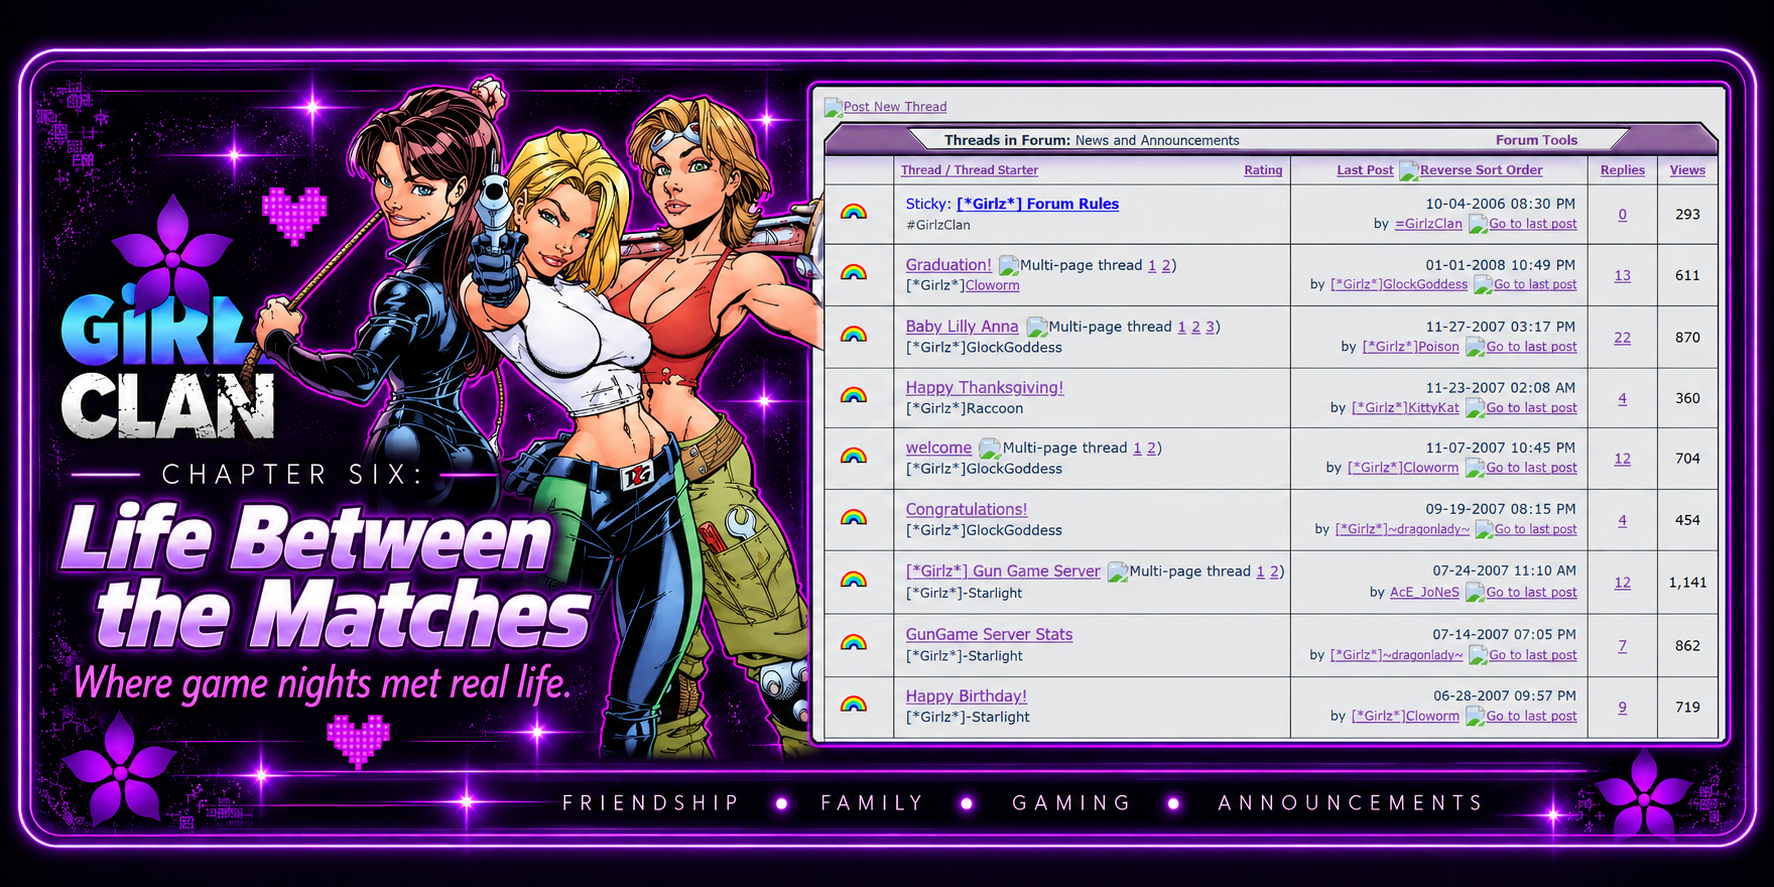Select the rainbow icon for the welcome thread
This screenshot has height=887, width=1774.
coord(853,456)
